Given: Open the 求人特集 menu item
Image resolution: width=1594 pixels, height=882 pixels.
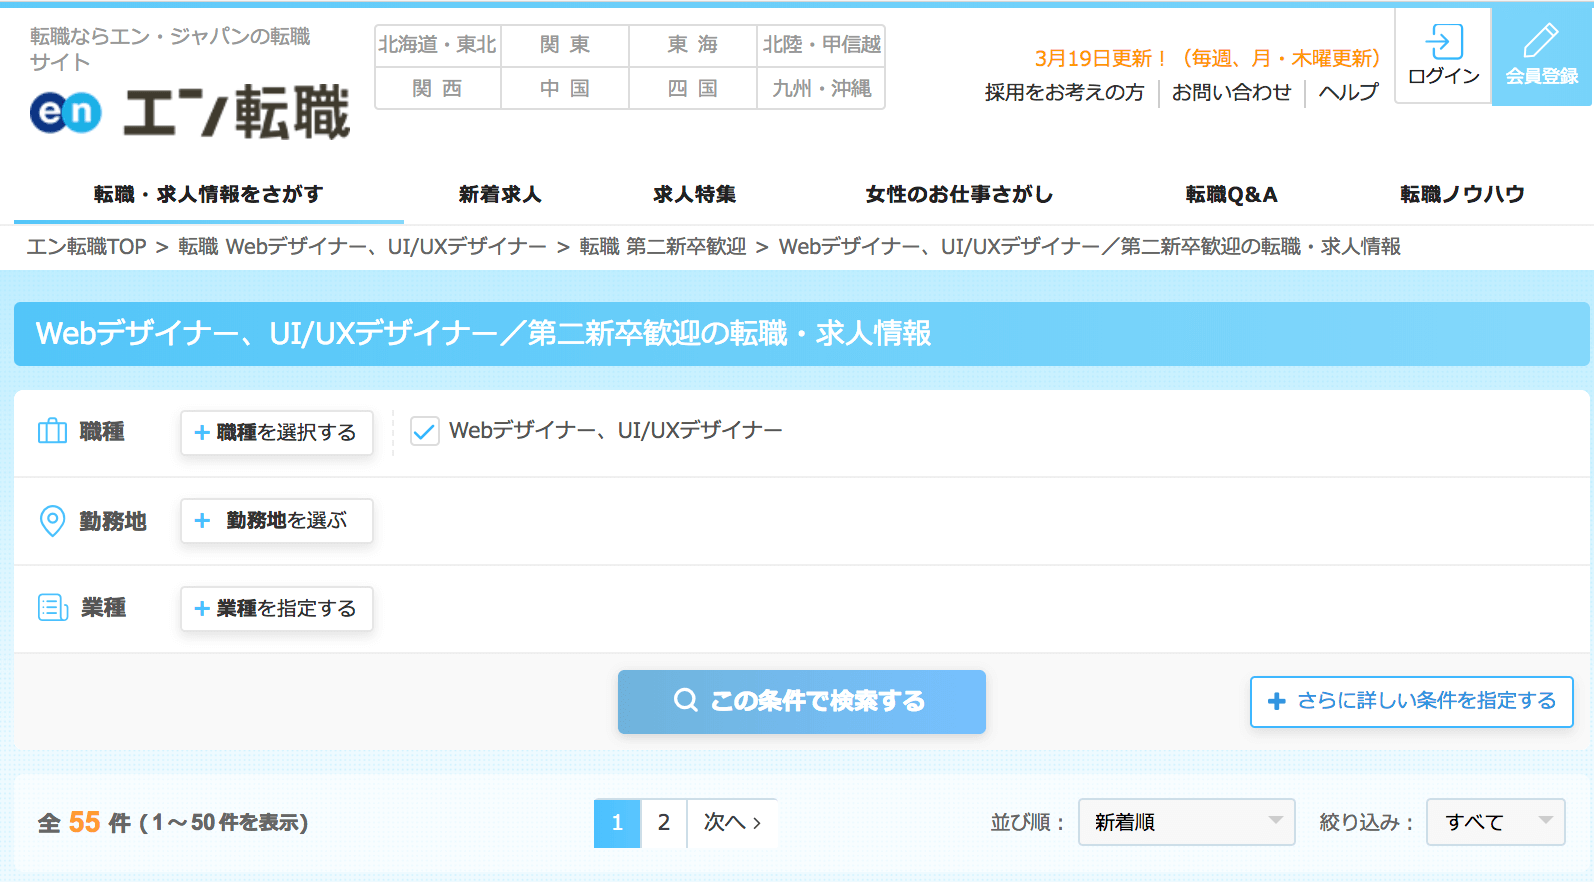Looking at the screenshot, I should [695, 194].
